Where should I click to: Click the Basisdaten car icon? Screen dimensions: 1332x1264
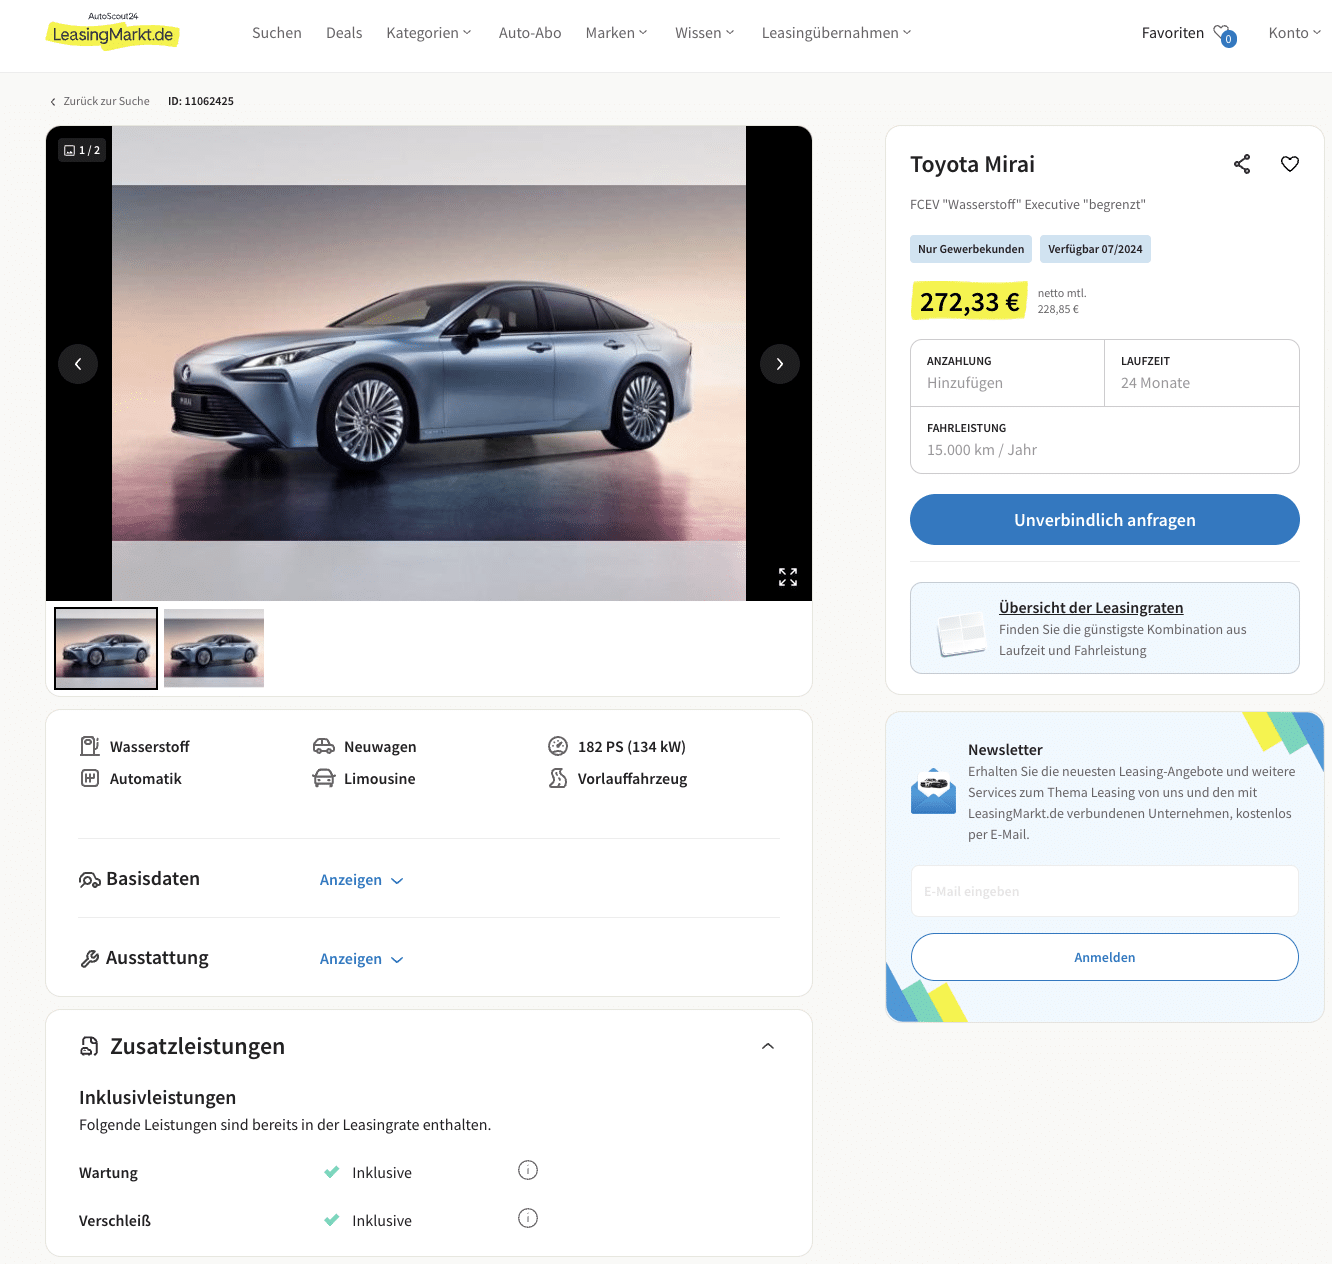[90, 880]
